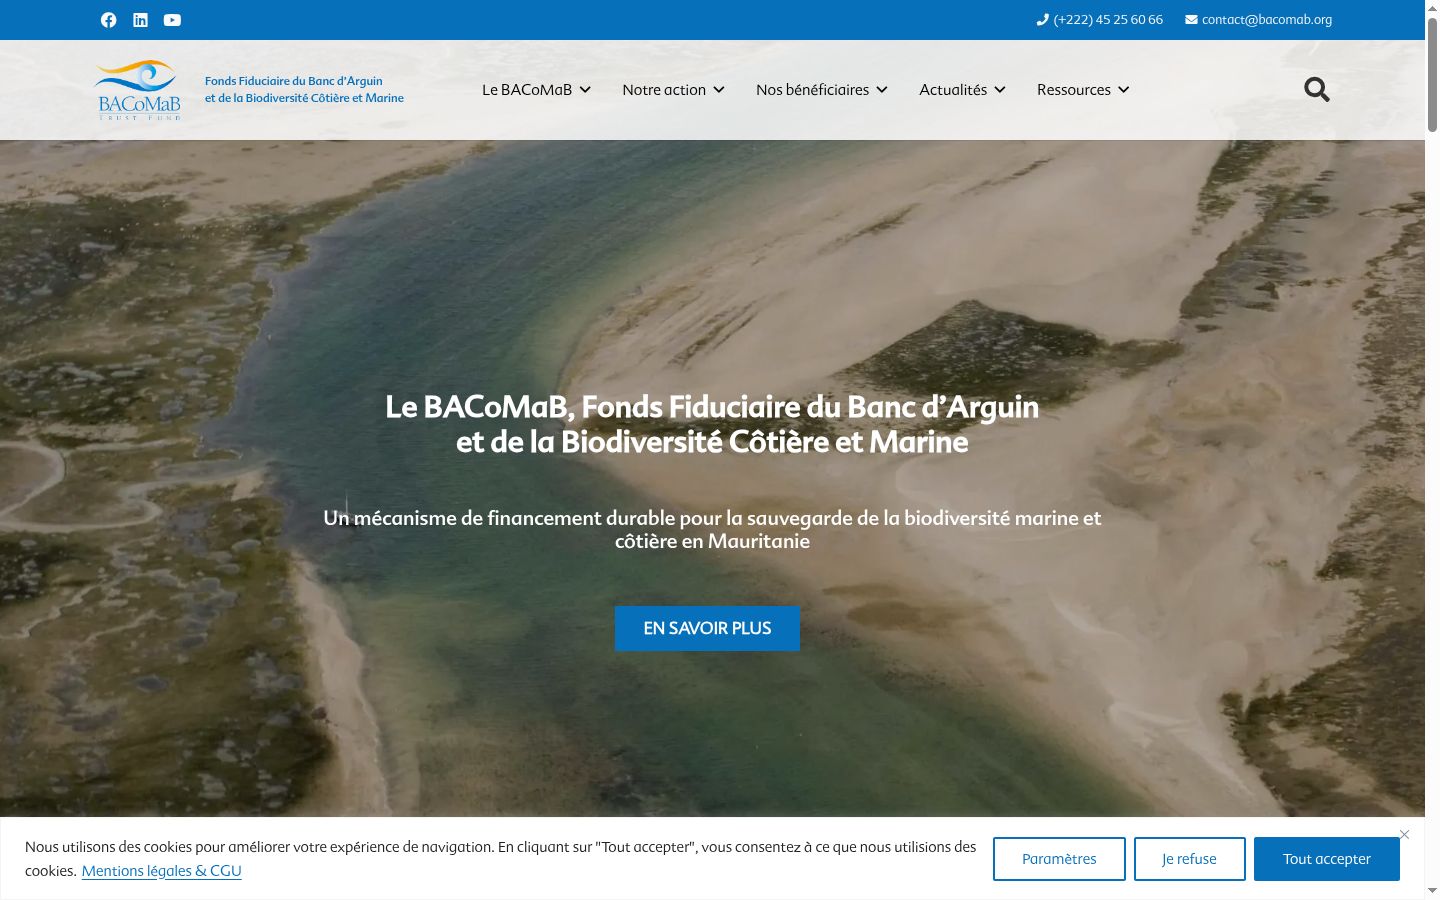Viewport: 1440px width, 900px height.
Task: Open the Le BACoMaB menu item
Action: click(x=527, y=90)
